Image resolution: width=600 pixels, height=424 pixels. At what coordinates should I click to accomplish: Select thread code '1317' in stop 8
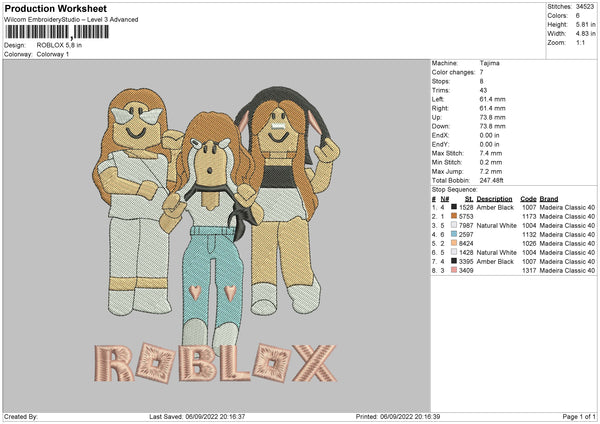click(529, 270)
